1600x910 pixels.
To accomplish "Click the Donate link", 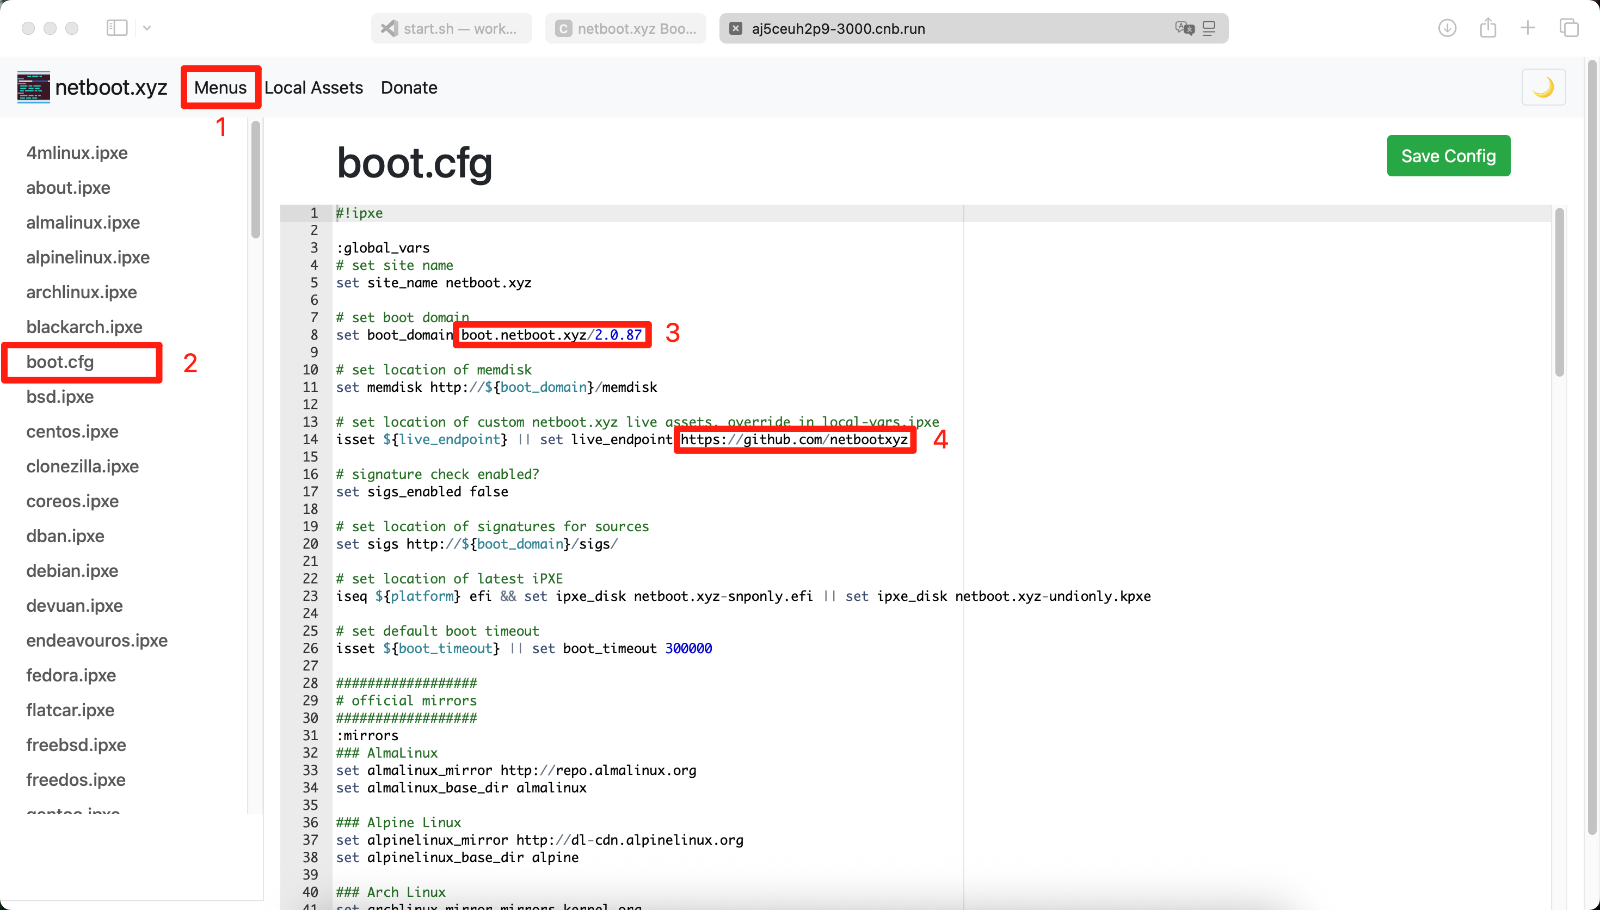I will click(409, 88).
